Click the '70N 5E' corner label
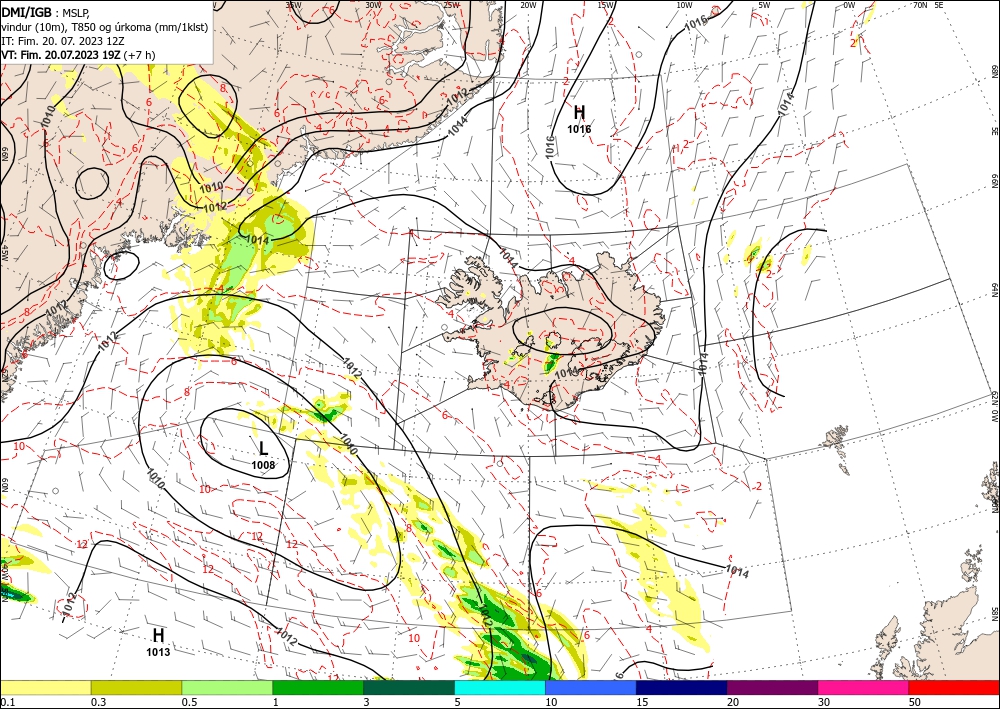This screenshot has width=1000, height=709. pyautogui.click(x=928, y=5)
